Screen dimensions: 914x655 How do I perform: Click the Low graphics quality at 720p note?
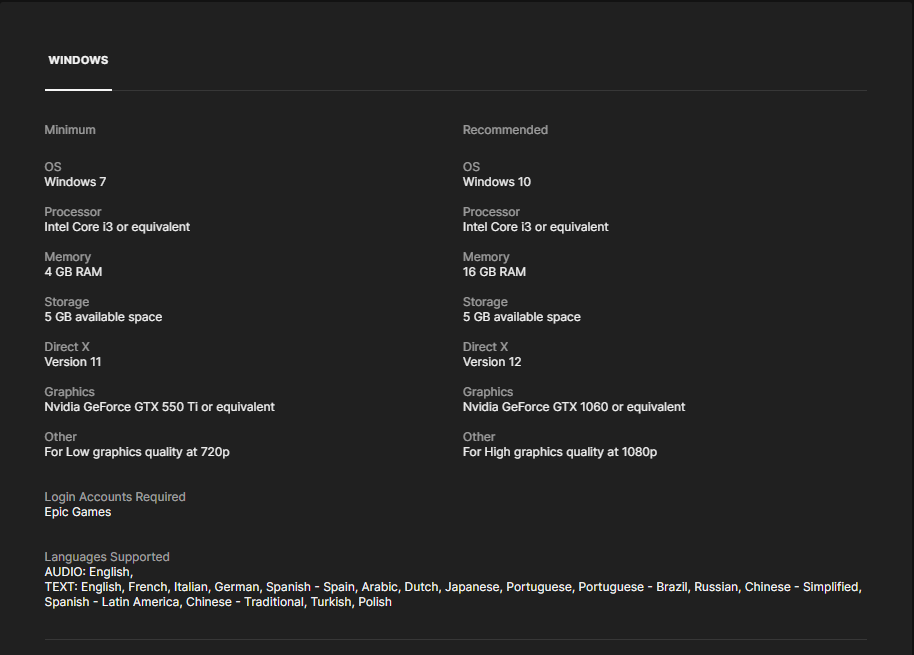tap(137, 452)
